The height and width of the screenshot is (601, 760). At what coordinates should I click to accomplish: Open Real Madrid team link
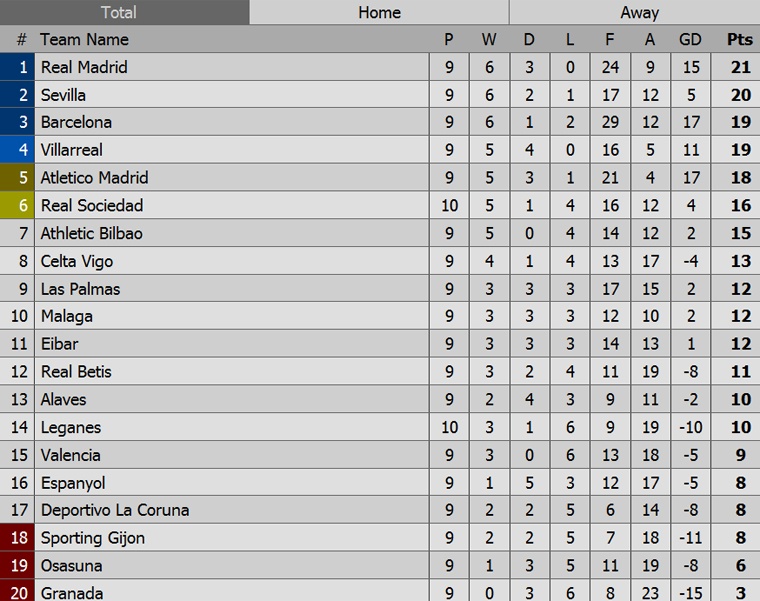pyautogui.click(x=84, y=68)
